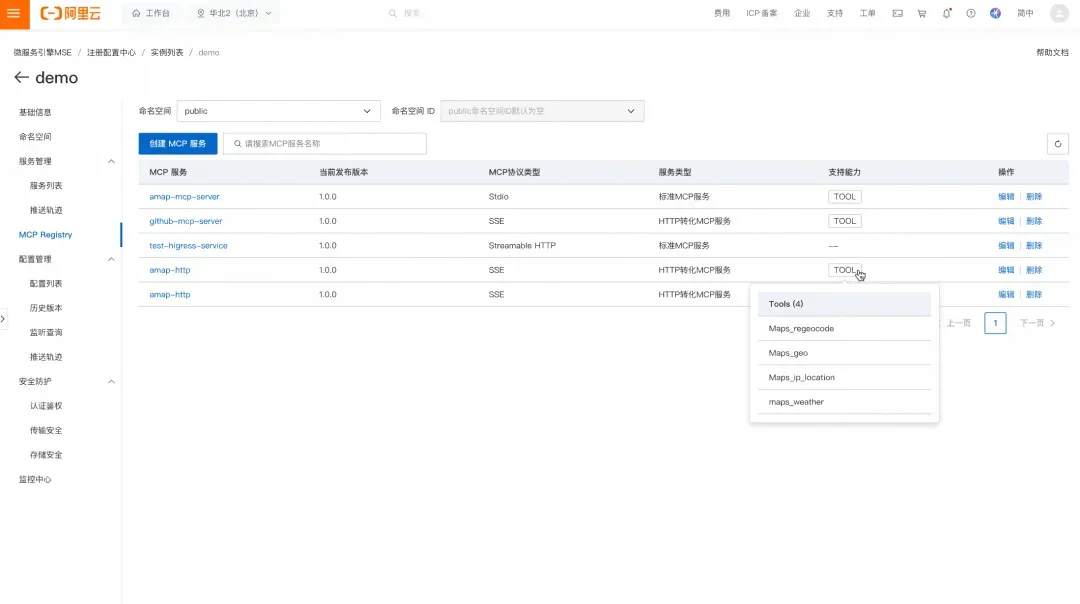This screenshot has width=1080, height=604.
Task: Select 监控中心 in sidebar
Action: 35,479
